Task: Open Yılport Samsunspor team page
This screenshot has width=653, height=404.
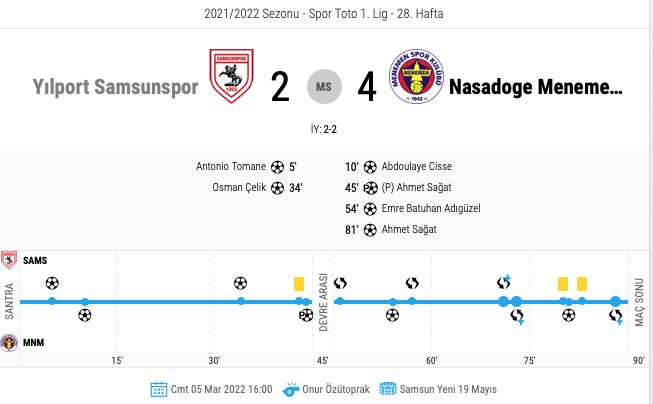Action: 115,87
